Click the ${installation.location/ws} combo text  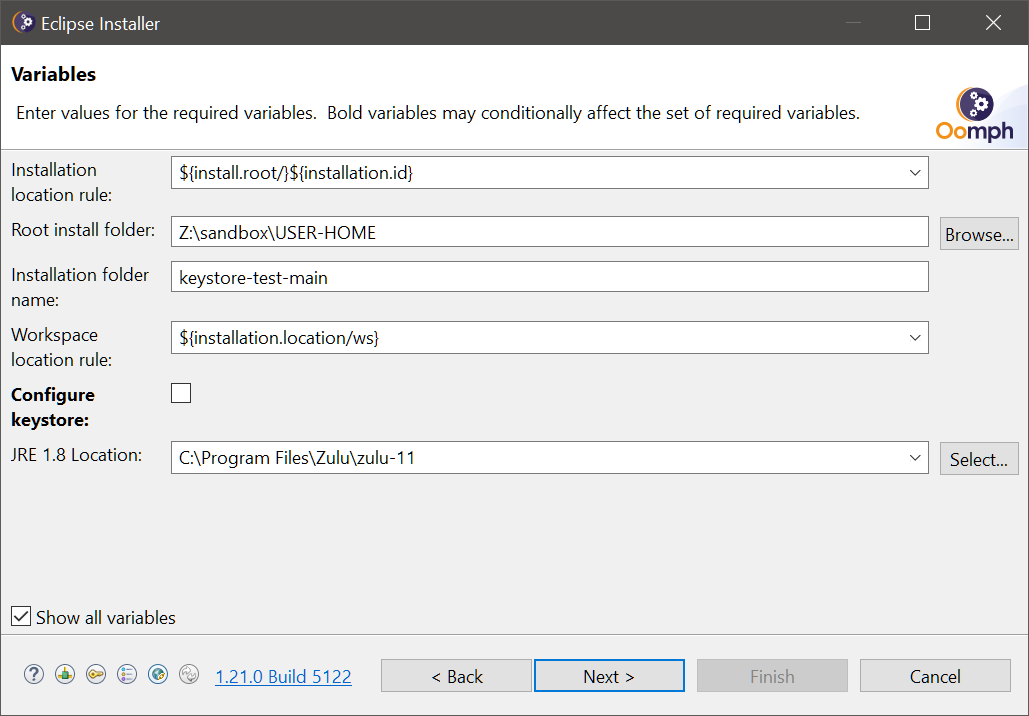point(279,338)
